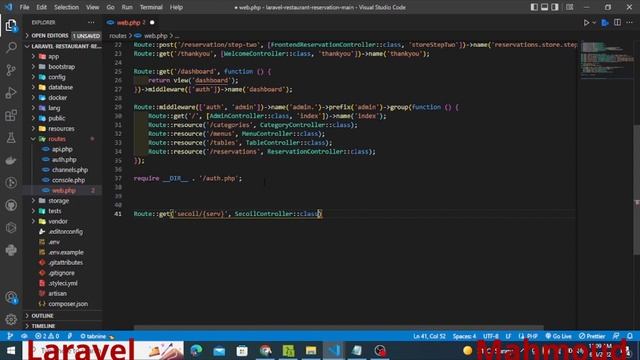Click the horizontal editor scrollbar
This screenshot has width=640, height=360.
click(x=339, y=327)
